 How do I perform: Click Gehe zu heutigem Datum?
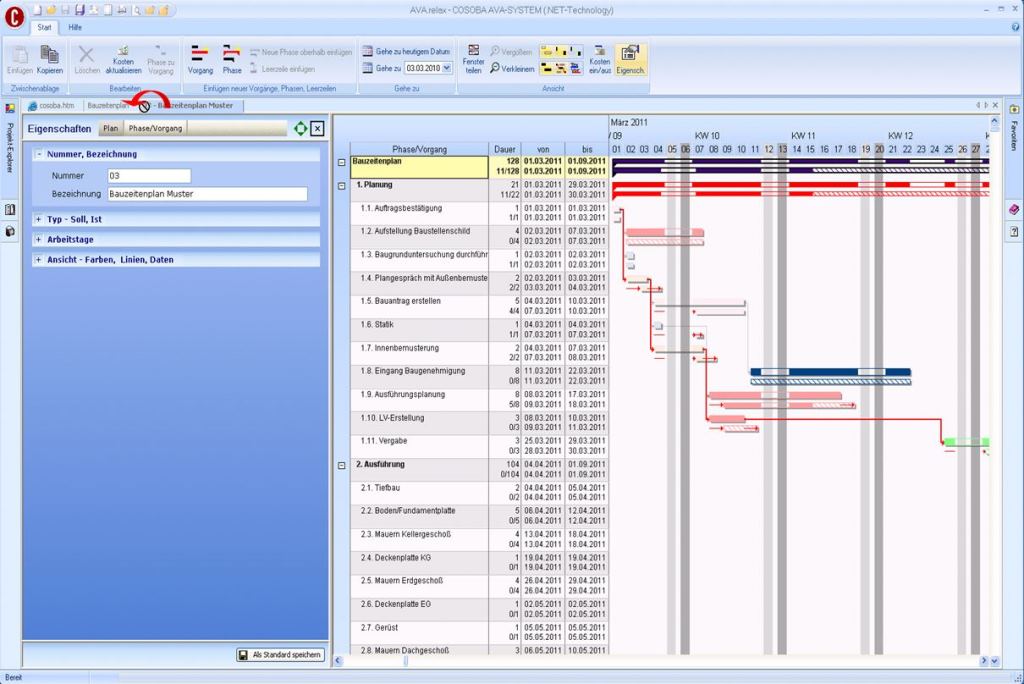coord(406,51)
